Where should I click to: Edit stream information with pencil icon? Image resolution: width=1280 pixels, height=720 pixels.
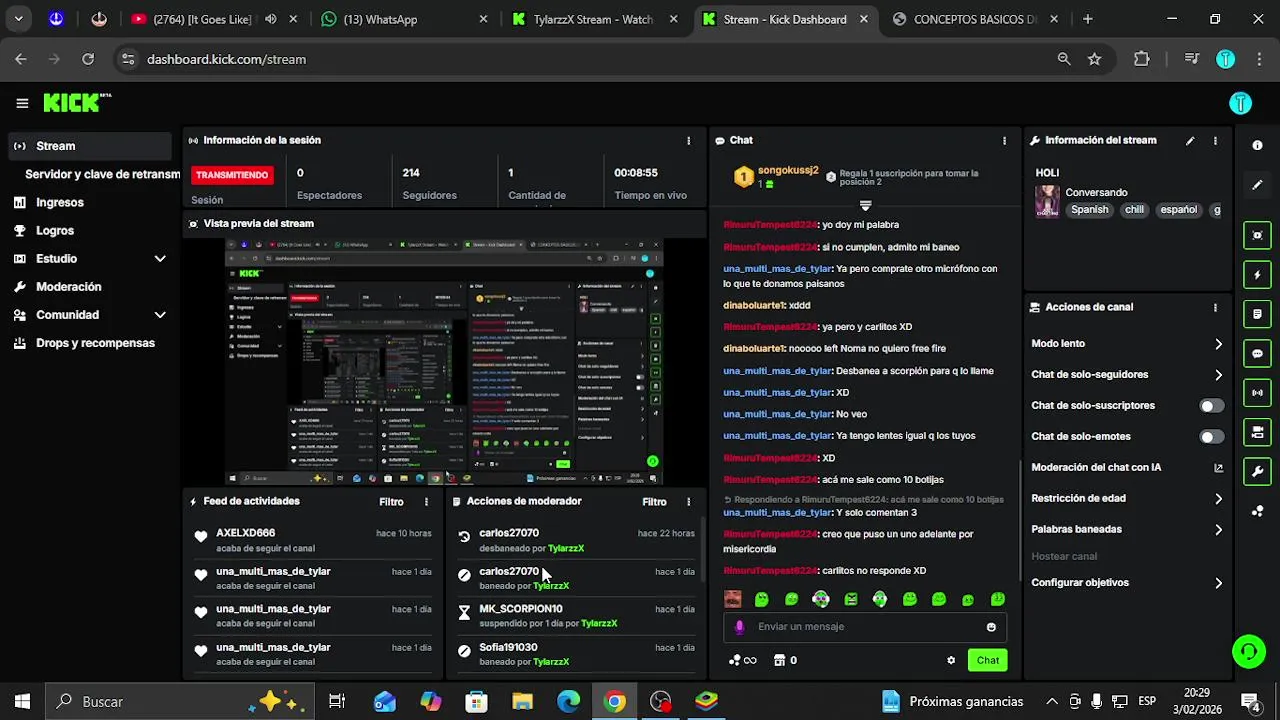(x=1190, y=141)
